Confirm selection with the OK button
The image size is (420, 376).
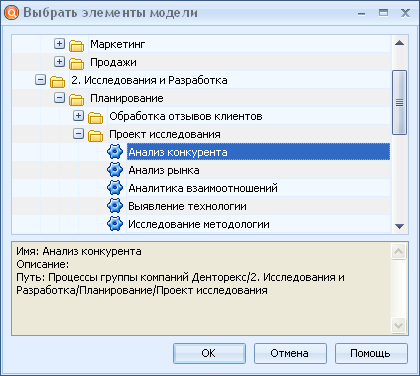pos(209,353)
